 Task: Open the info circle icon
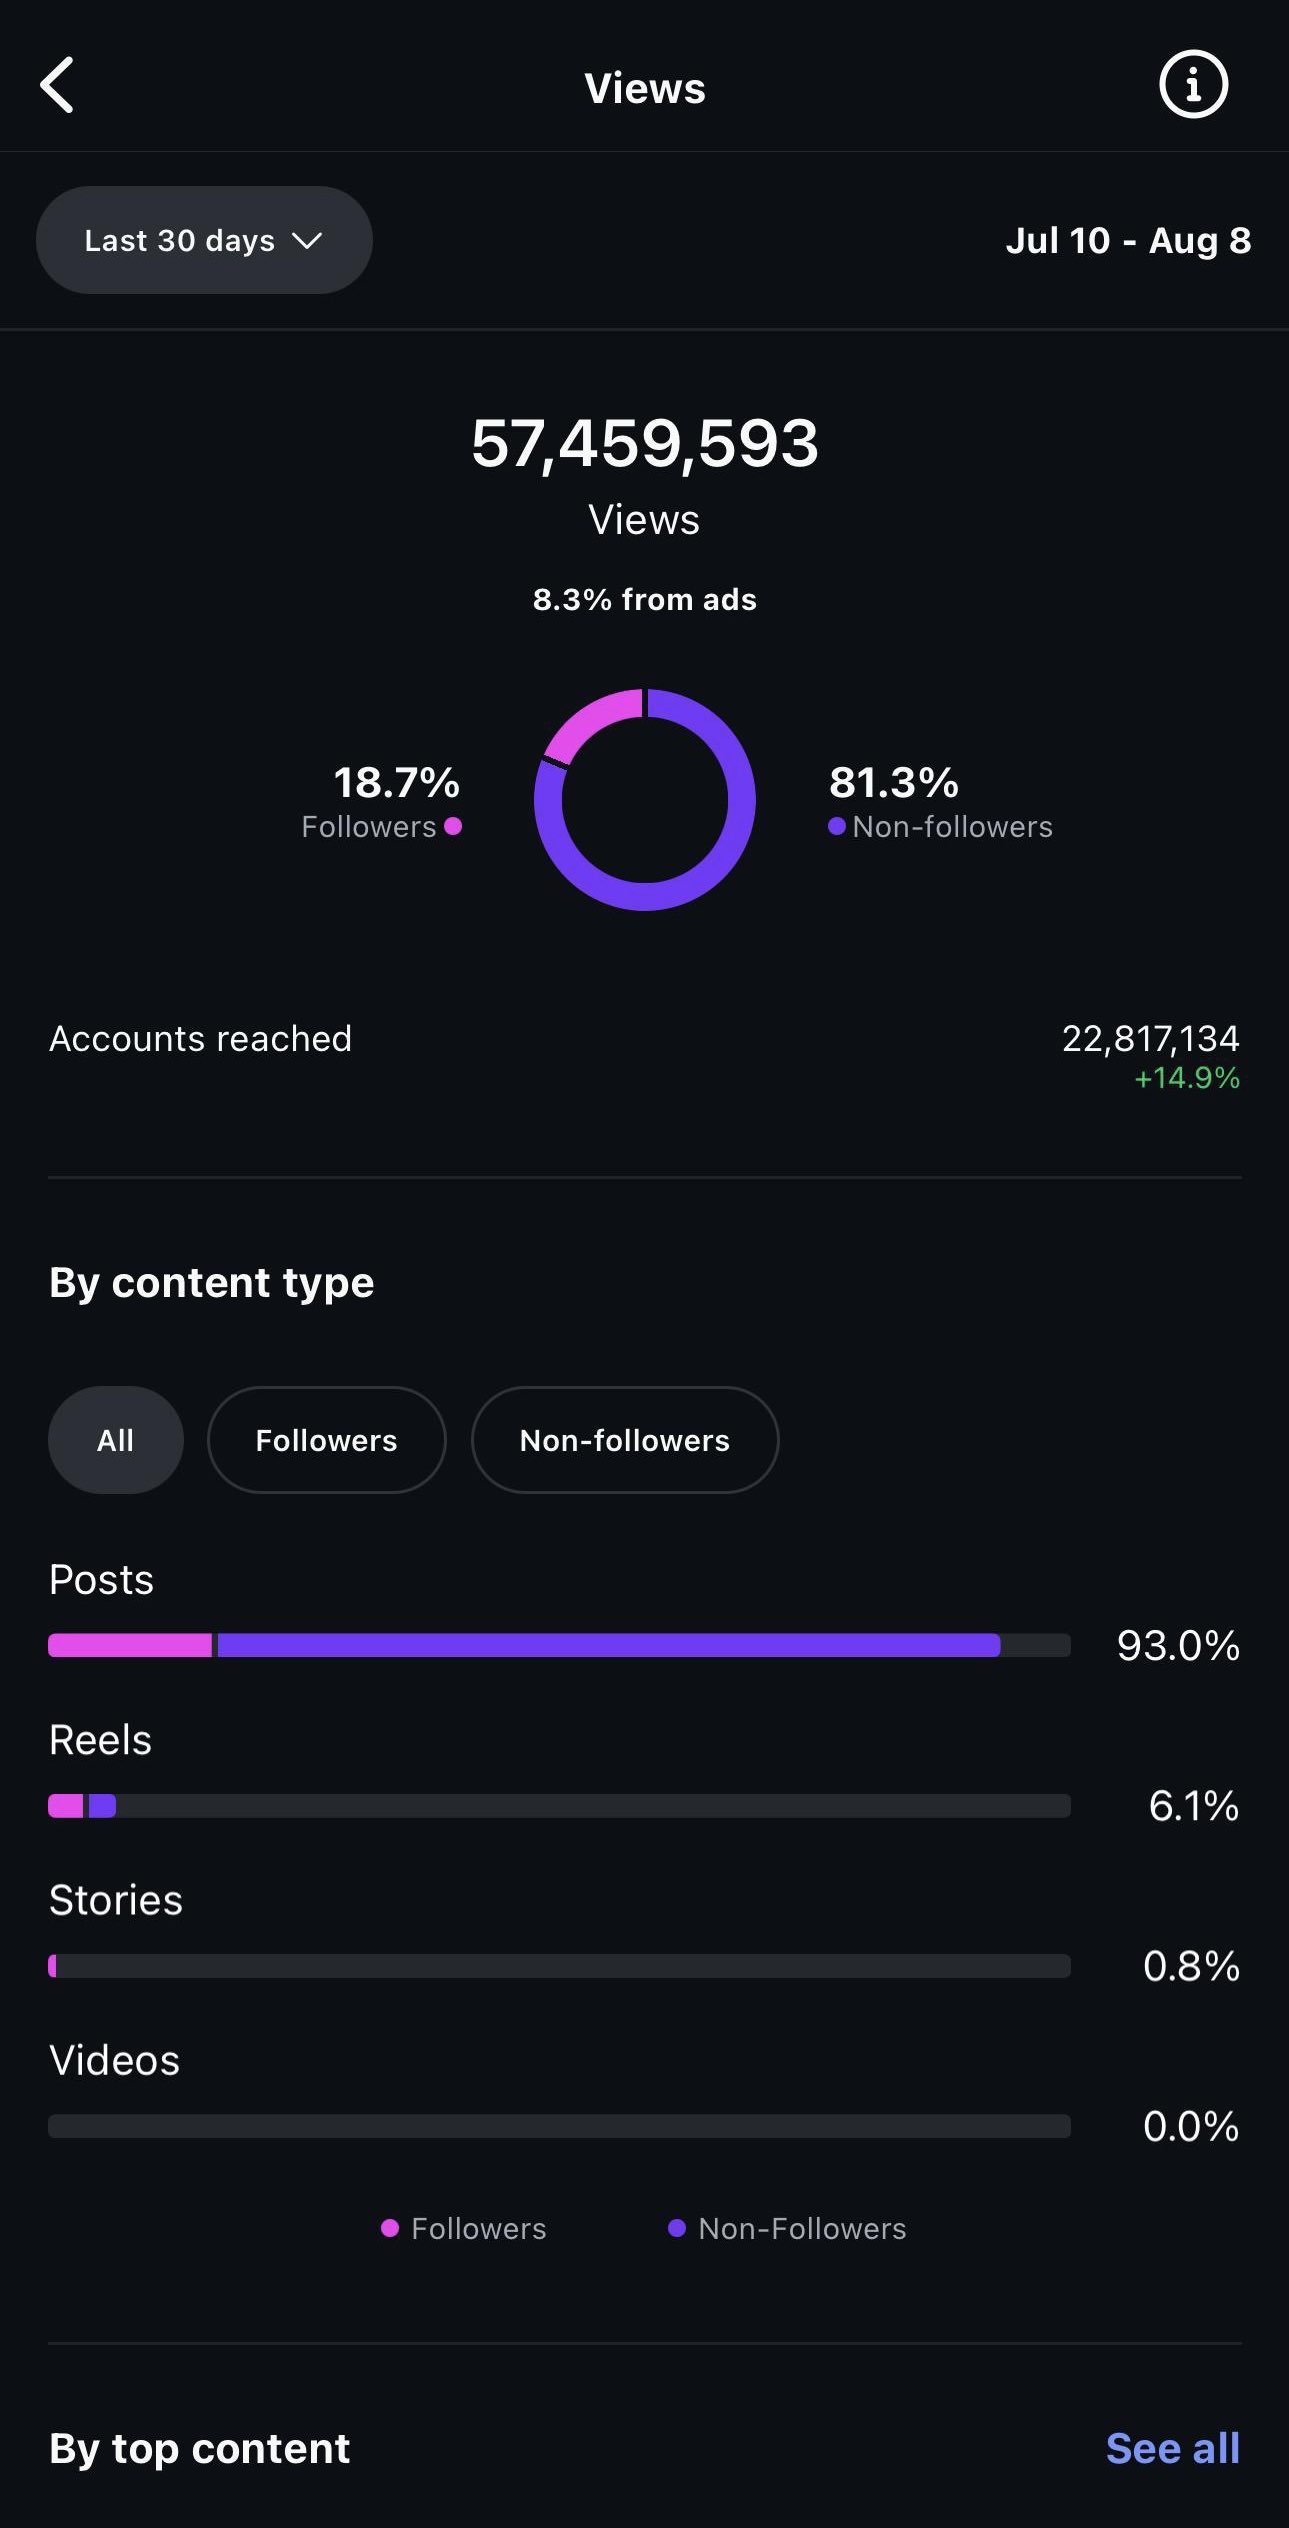1193,85
